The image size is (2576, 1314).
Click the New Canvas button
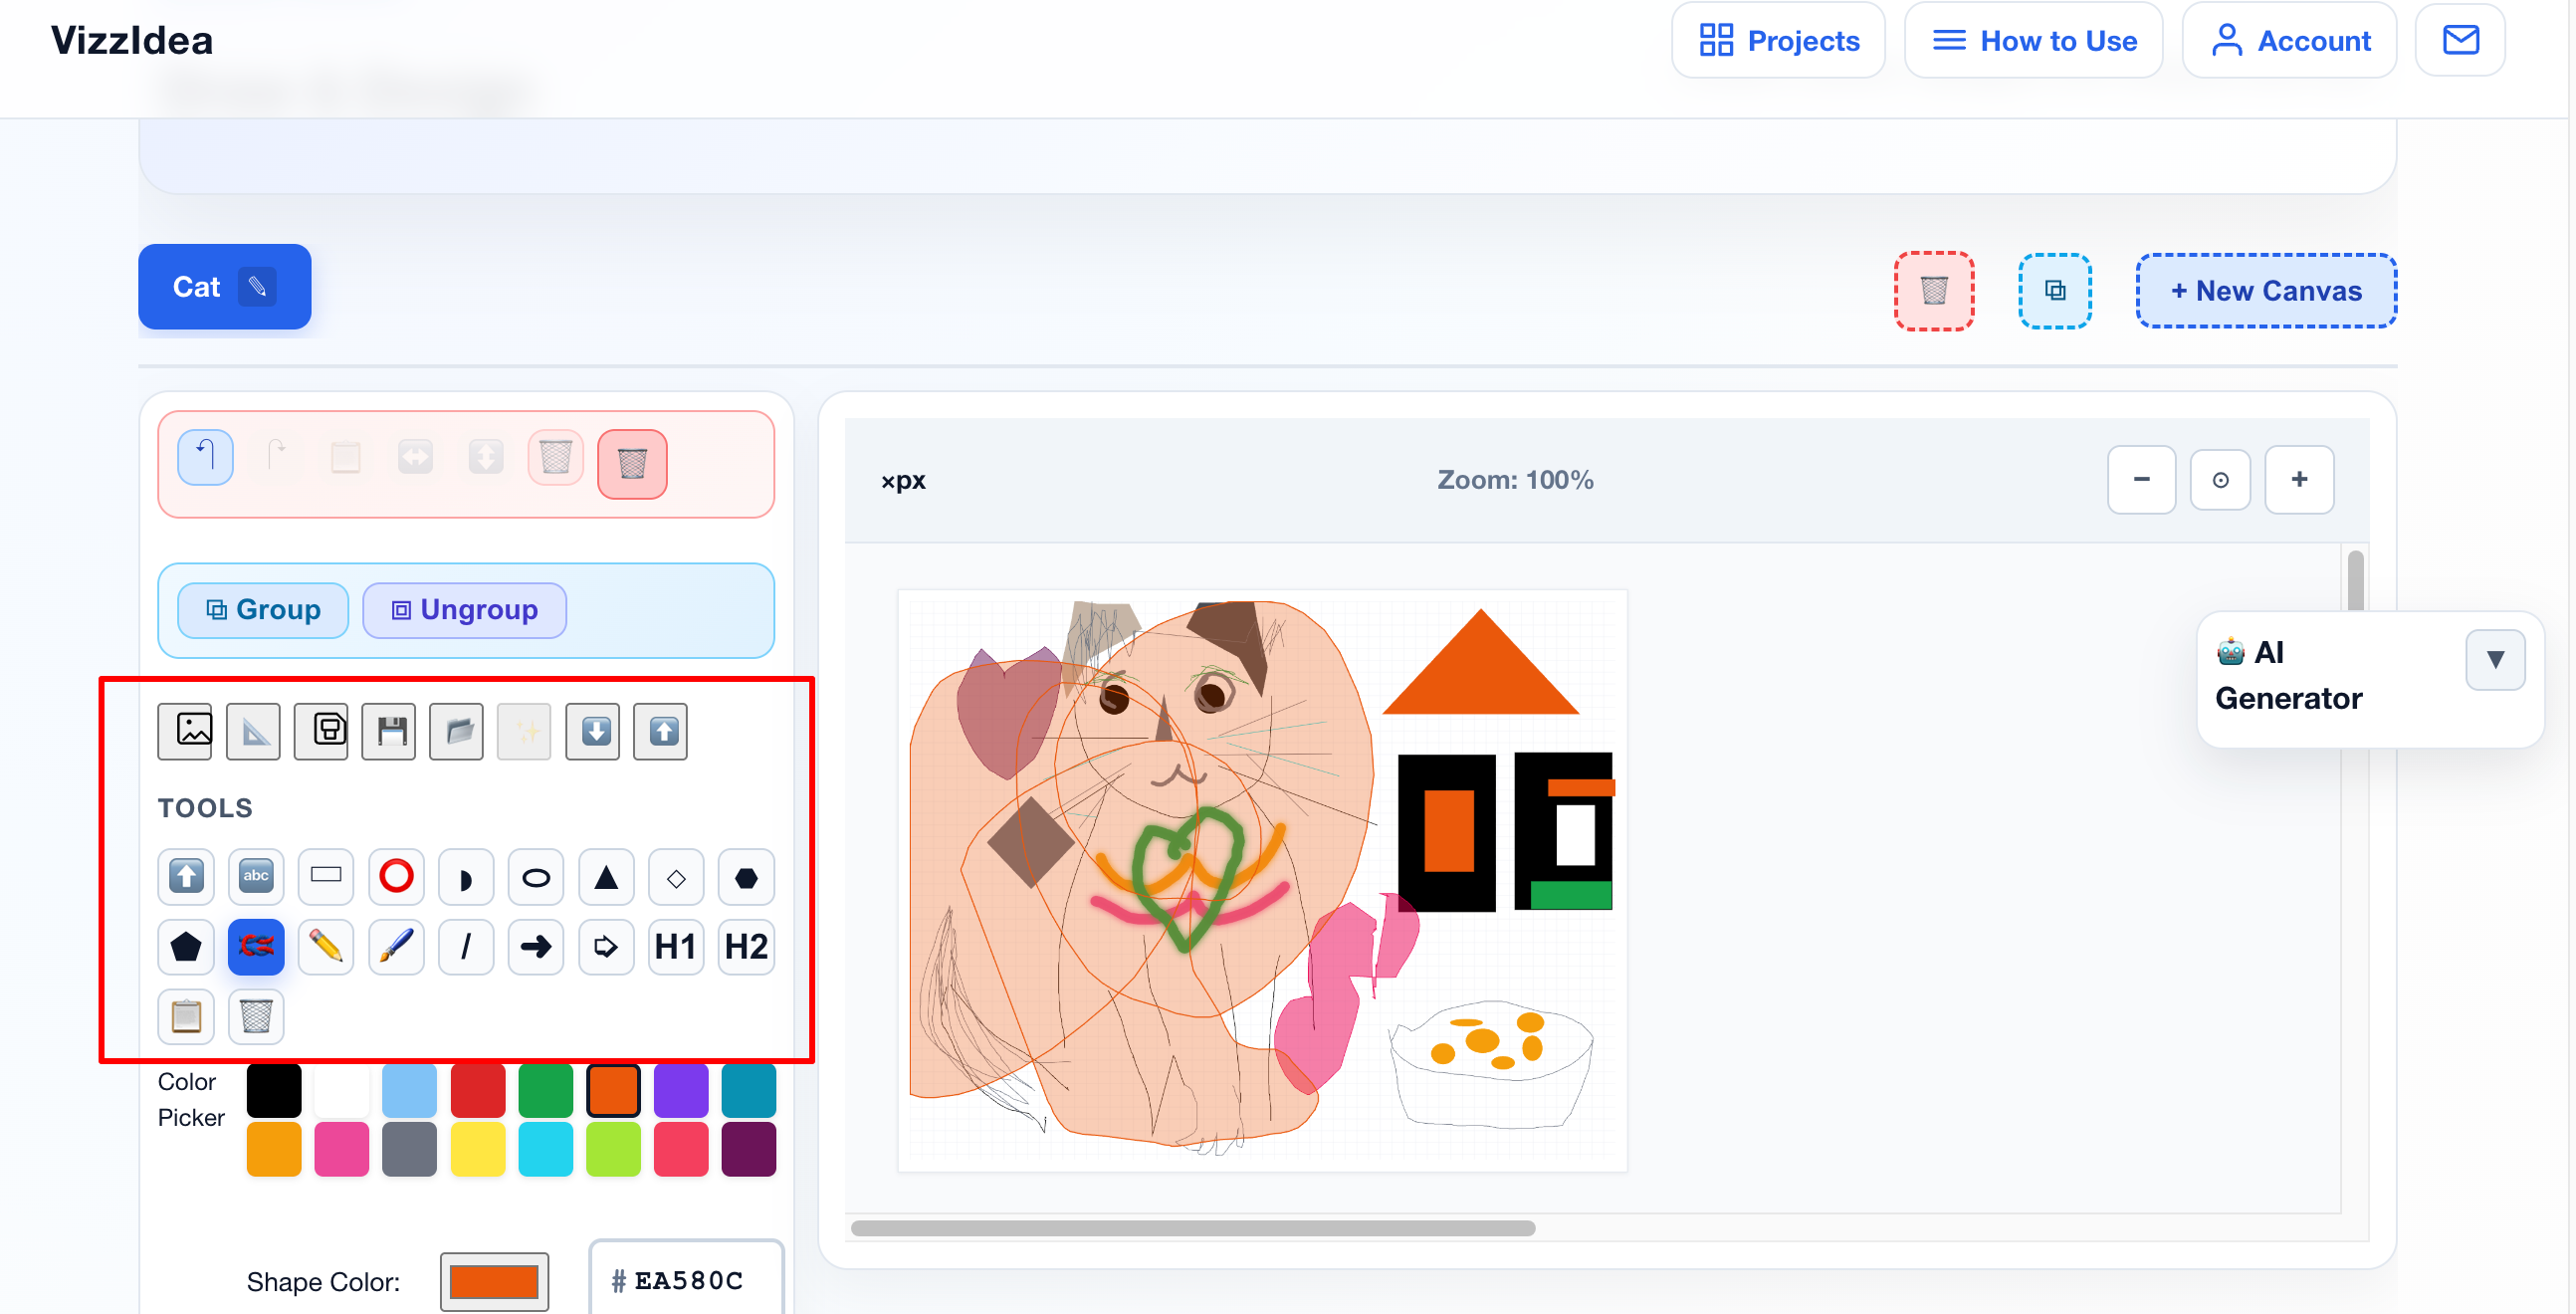2265,291
